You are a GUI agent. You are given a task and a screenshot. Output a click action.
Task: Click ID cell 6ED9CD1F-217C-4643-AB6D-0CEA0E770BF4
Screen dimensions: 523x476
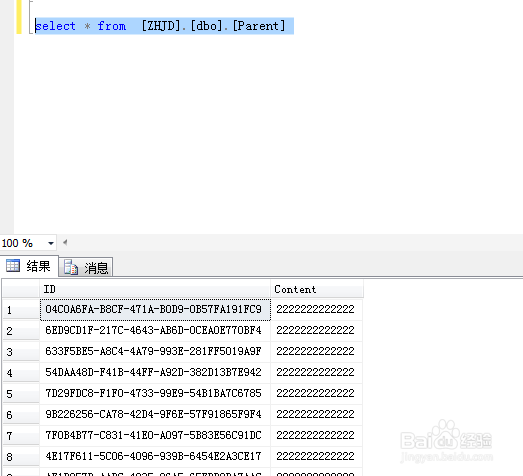click(155, 331)
